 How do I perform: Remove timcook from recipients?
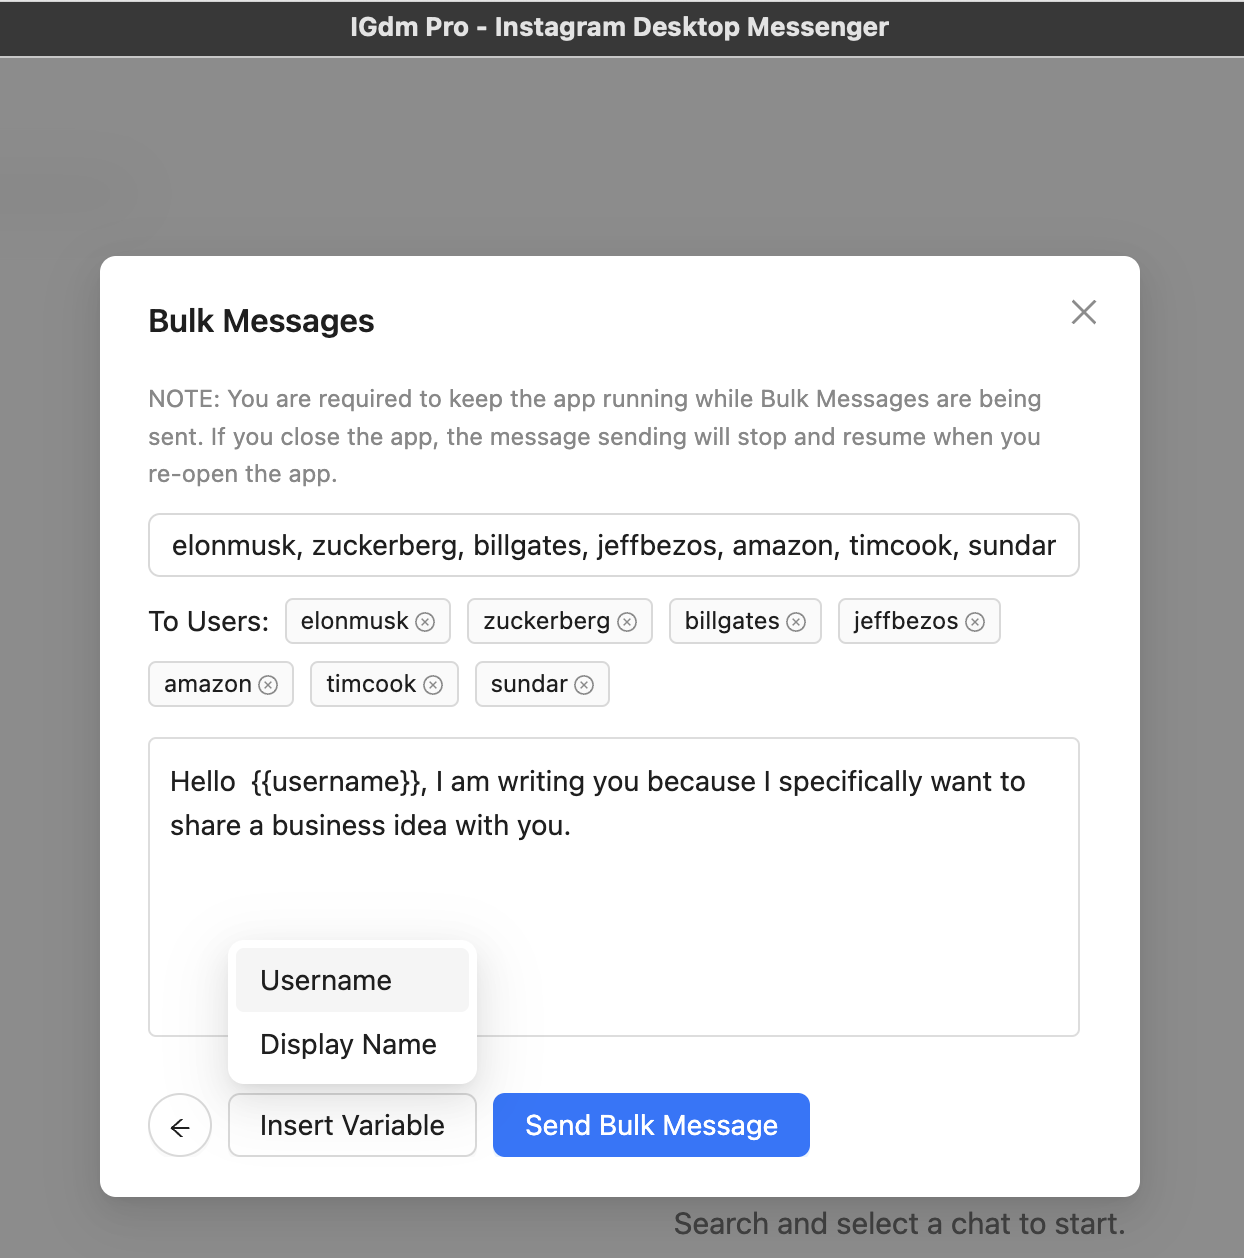(433, 685)
